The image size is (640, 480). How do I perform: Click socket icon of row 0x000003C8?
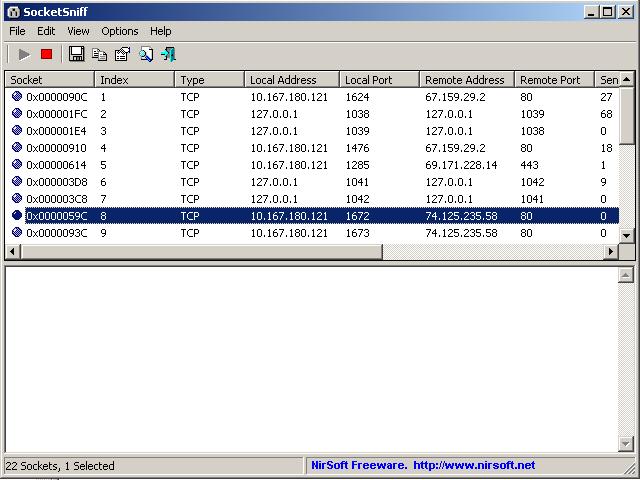(17, 198)
